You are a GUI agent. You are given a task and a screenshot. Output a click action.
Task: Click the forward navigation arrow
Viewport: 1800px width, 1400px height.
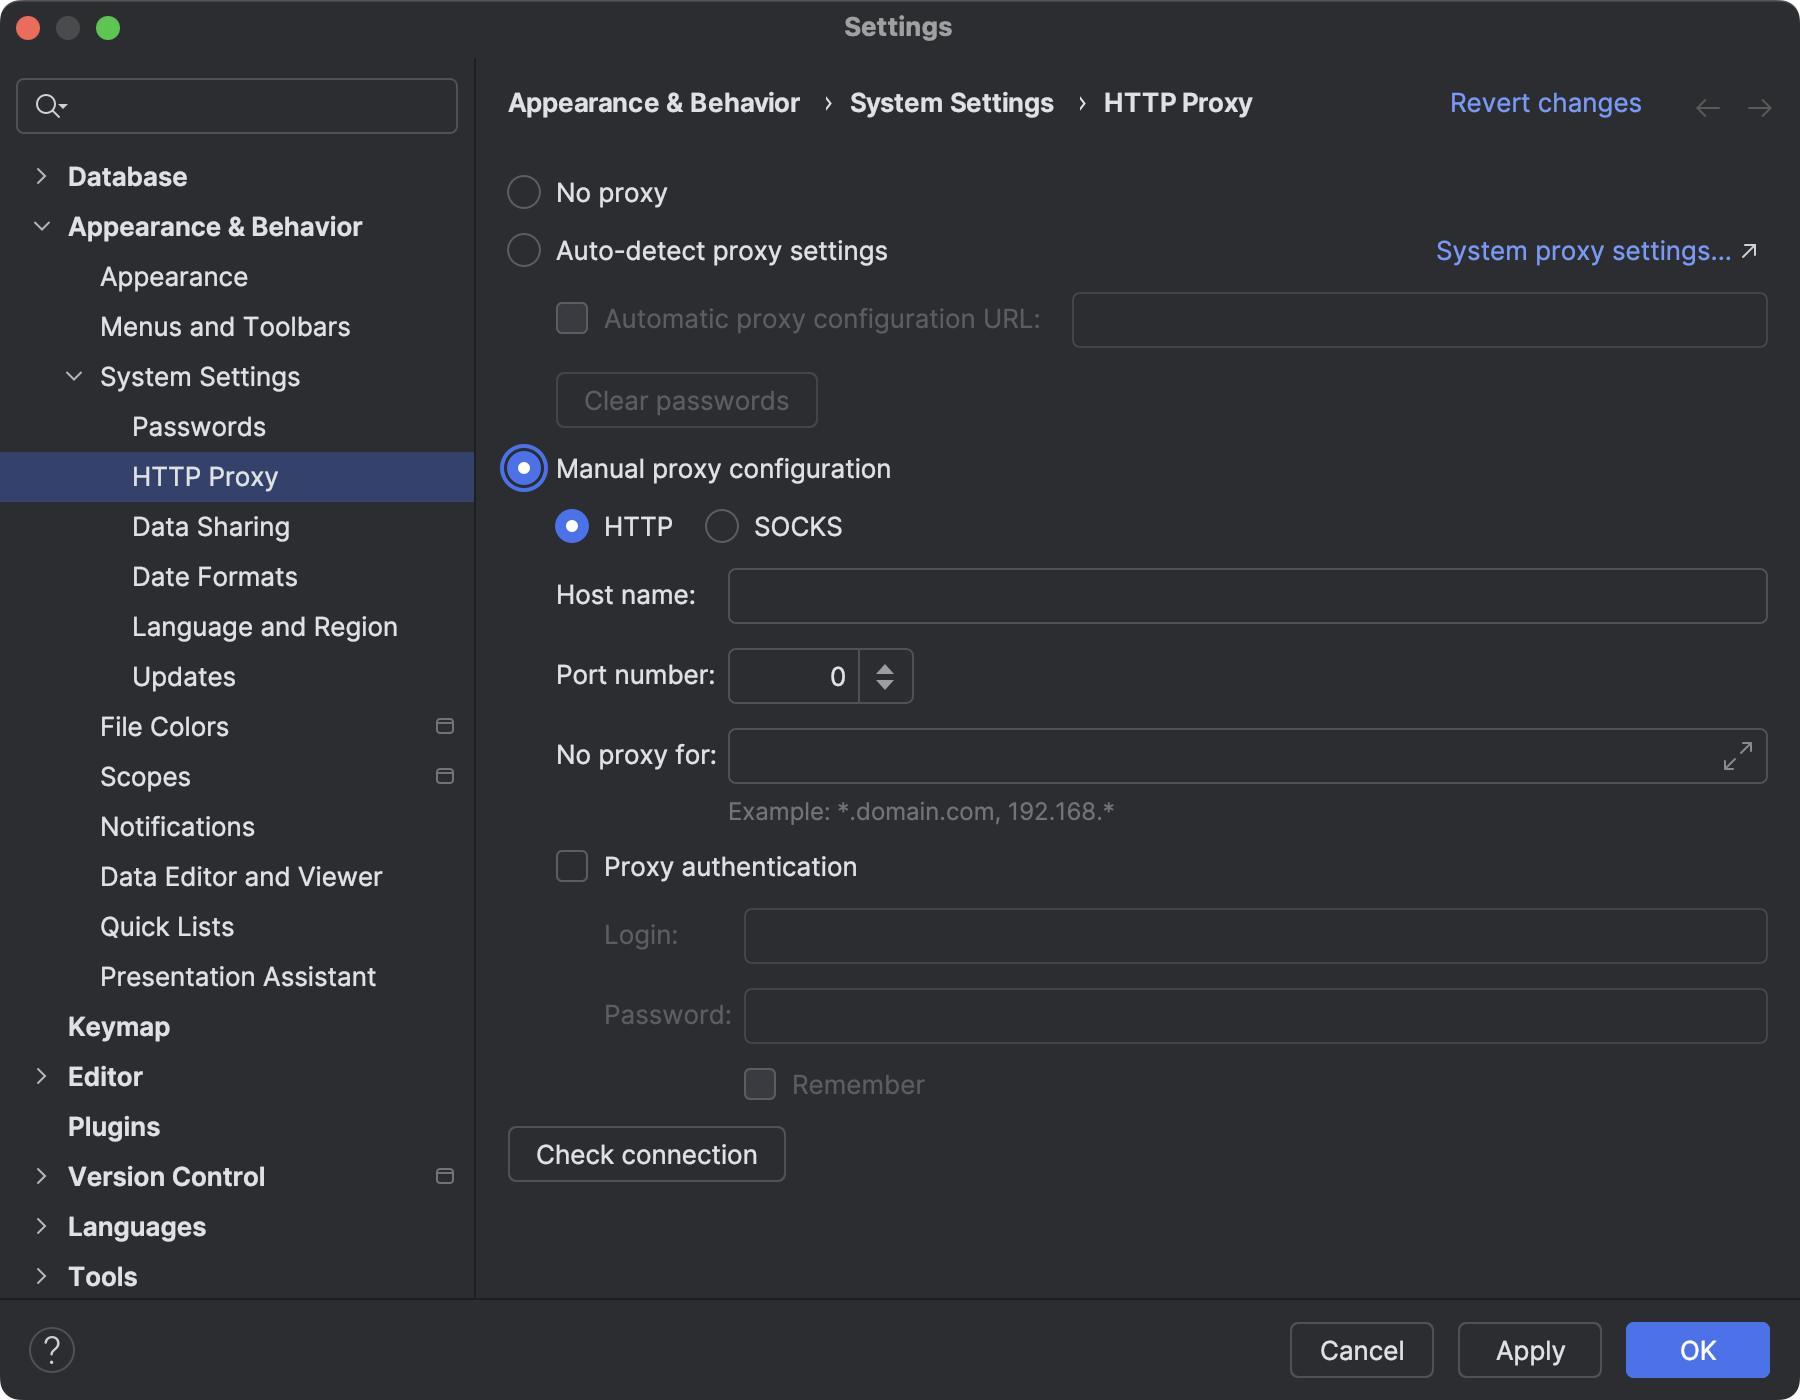click(1759, 108)
